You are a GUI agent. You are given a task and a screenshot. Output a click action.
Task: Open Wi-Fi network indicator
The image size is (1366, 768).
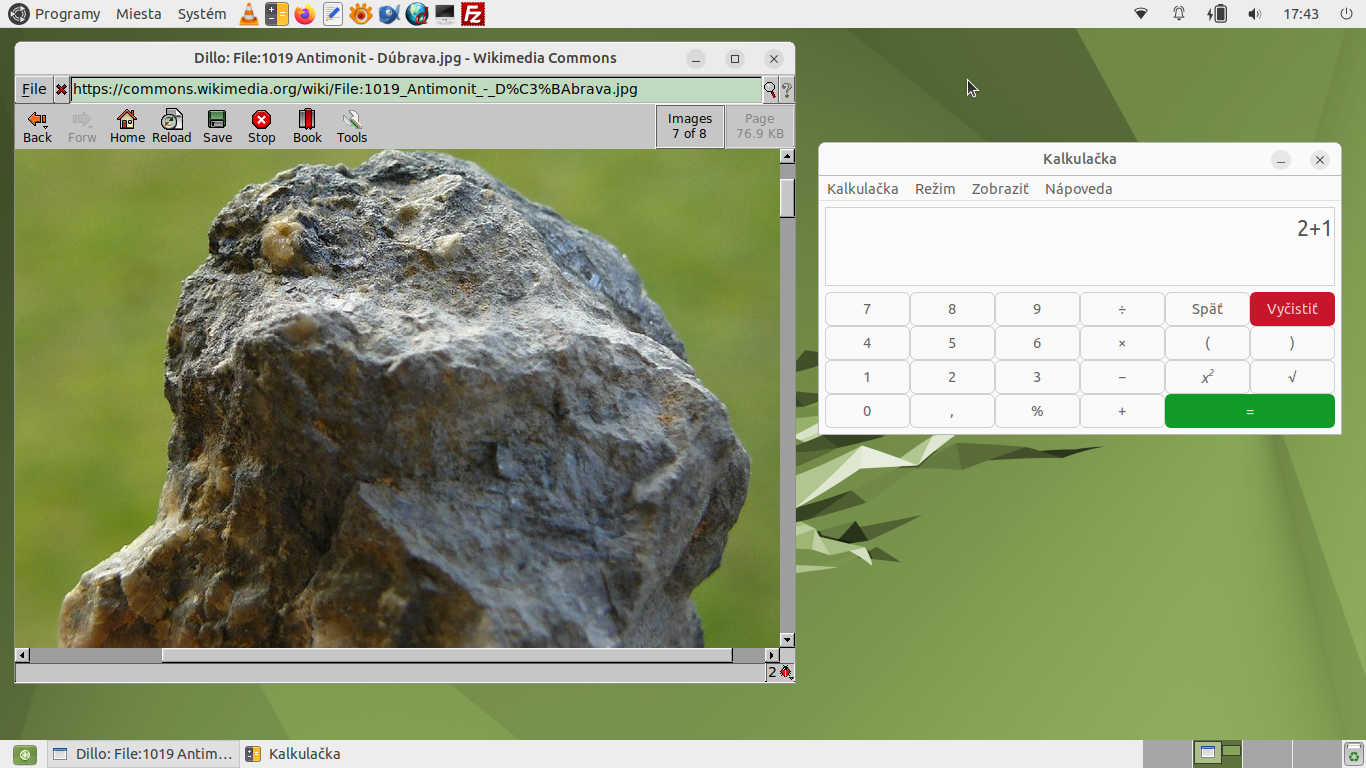coord(1141,14)
